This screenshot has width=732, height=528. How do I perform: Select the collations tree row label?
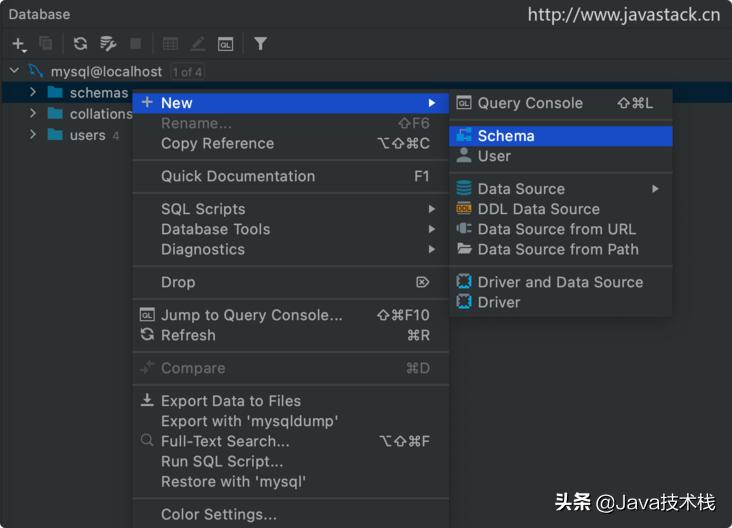coord(101,113)
